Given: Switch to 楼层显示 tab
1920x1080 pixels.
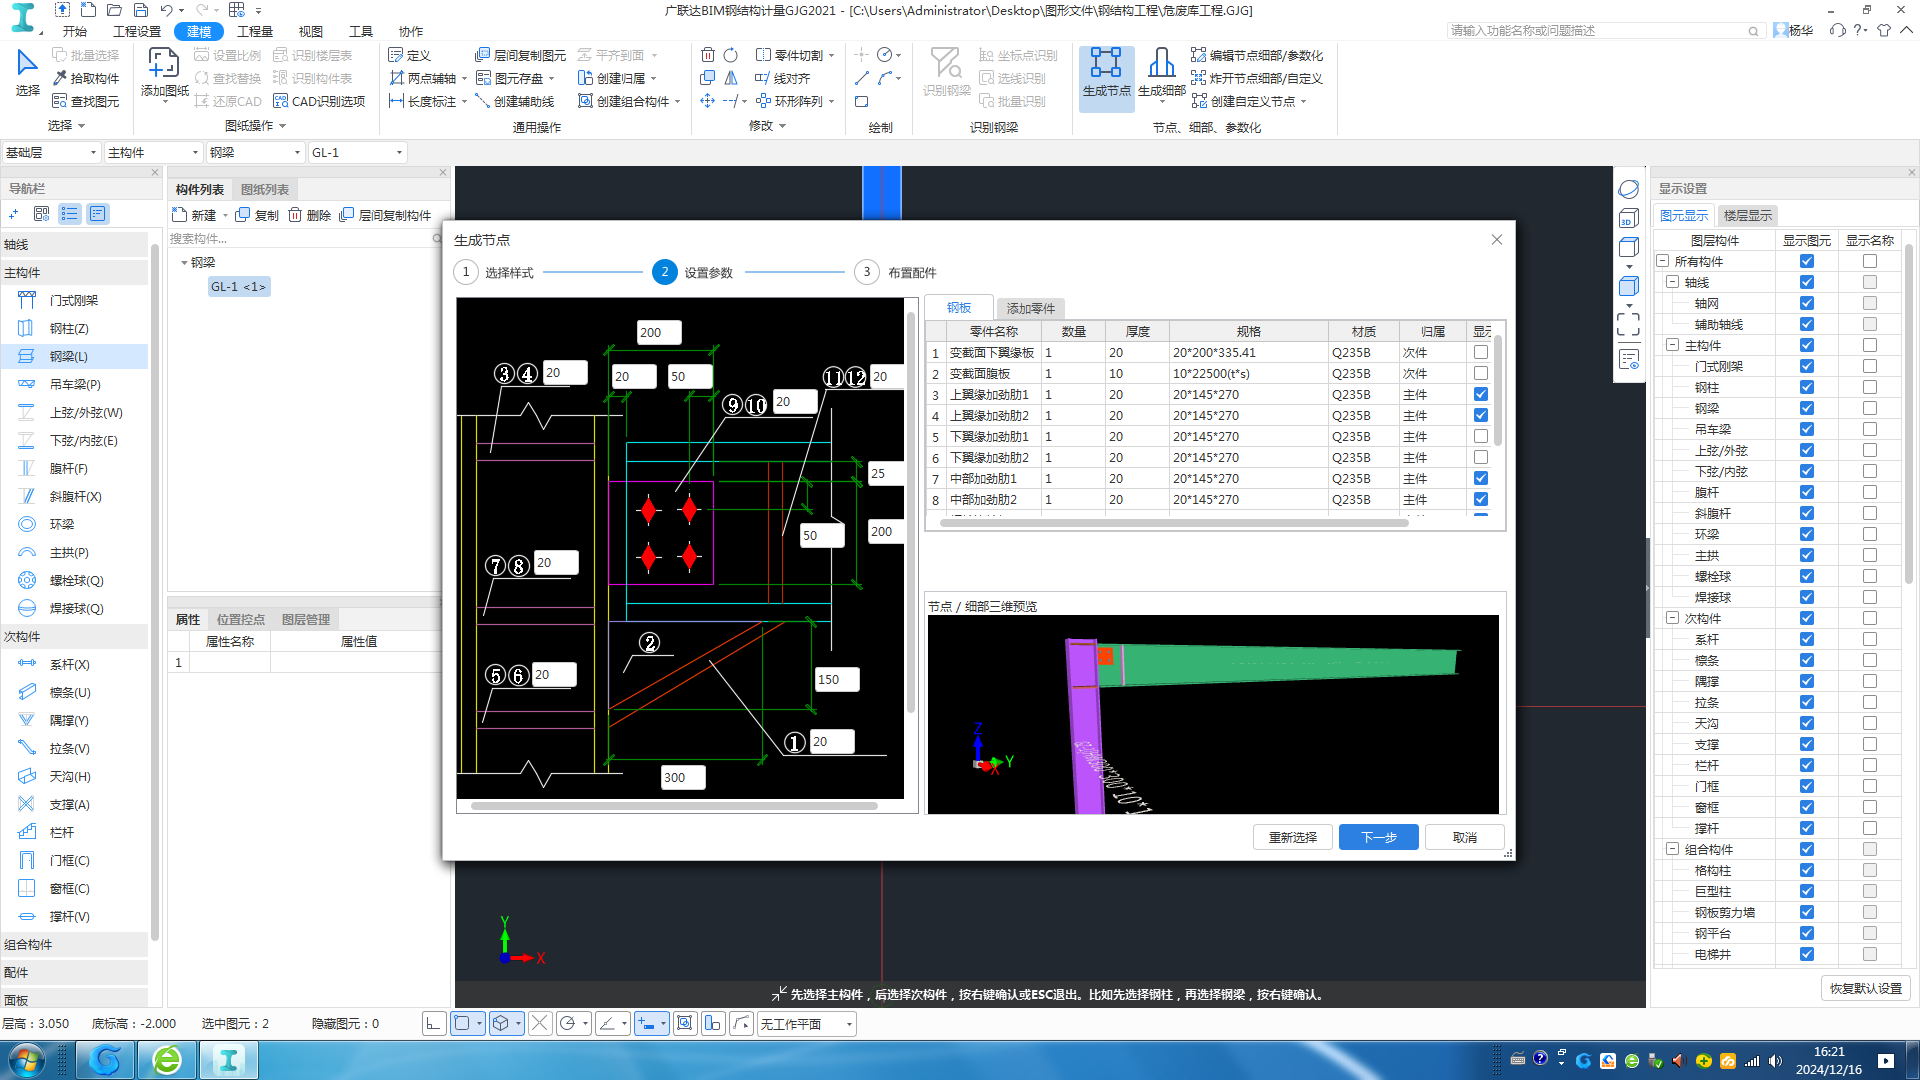Looking at the screenshot, I should (x=1747, y=215).
